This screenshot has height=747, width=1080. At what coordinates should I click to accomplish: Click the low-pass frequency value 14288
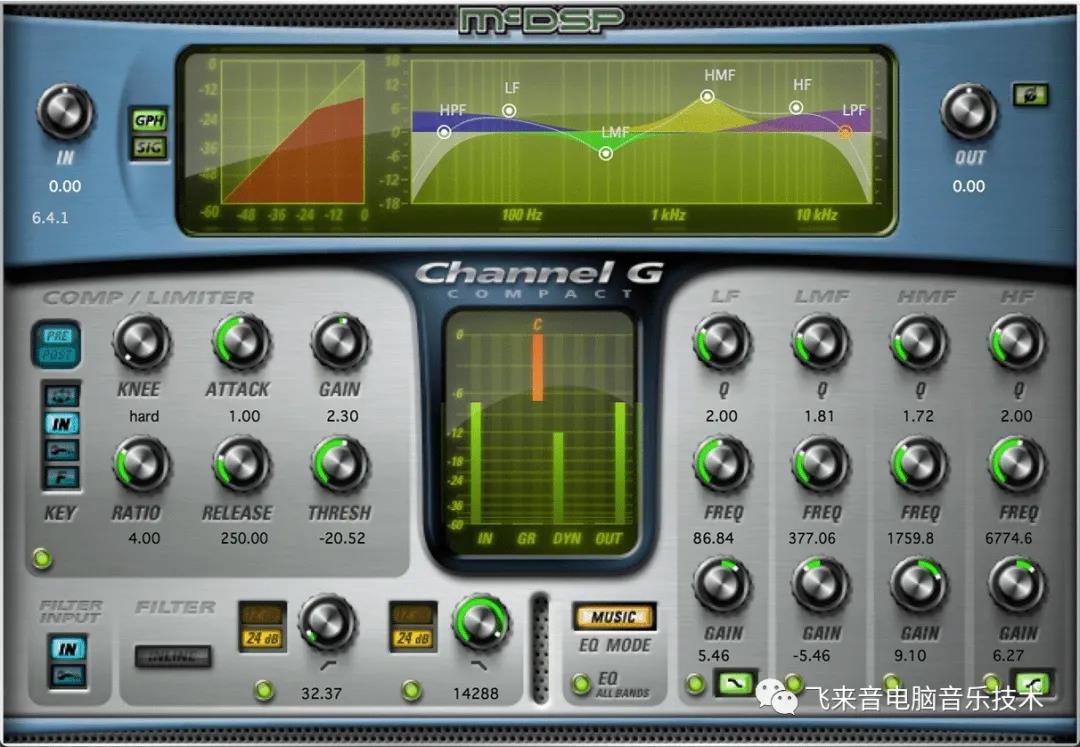click(x=476, y=694)
